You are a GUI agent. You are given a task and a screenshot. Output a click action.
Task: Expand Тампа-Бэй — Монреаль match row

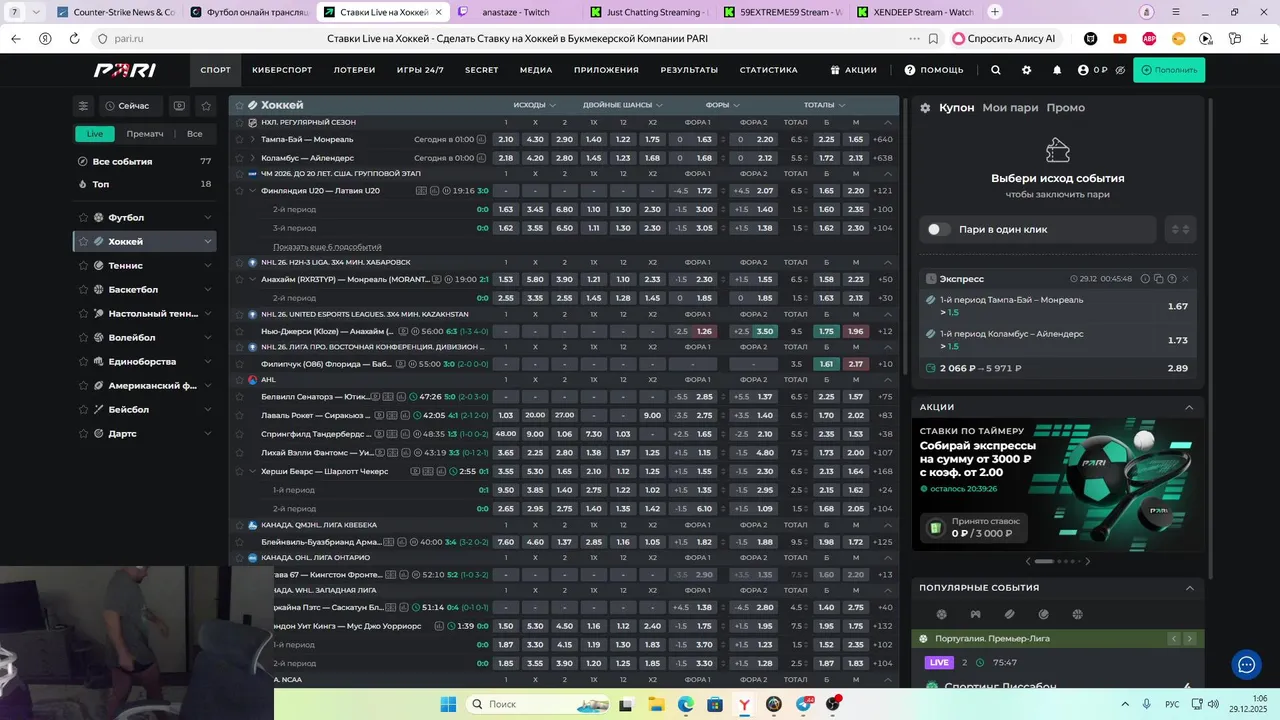[x=253, y=139]
